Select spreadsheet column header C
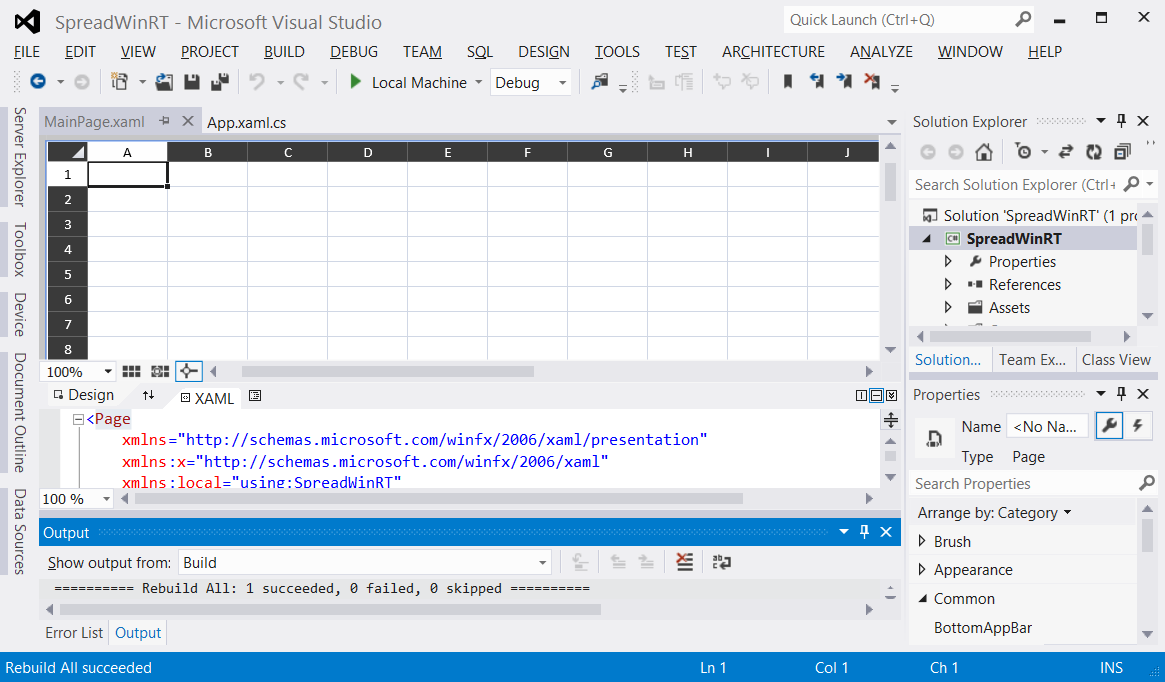Viewport: 1165px width, 682px height. pos(288,152)
